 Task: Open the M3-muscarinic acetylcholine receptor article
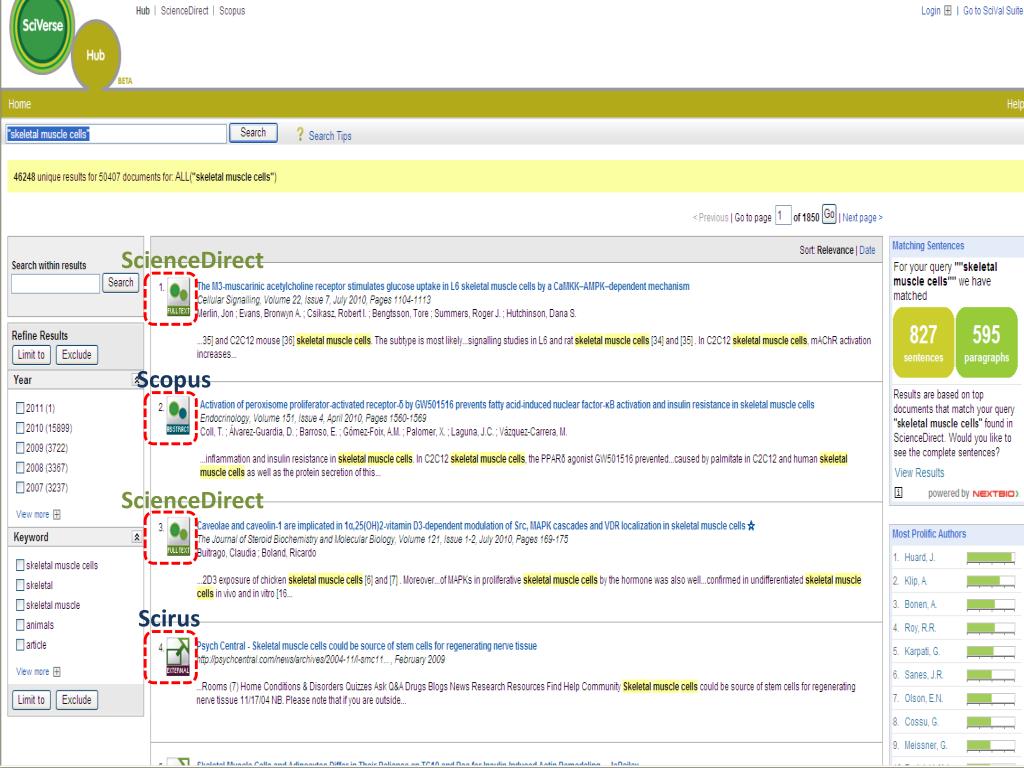(443, 286)
